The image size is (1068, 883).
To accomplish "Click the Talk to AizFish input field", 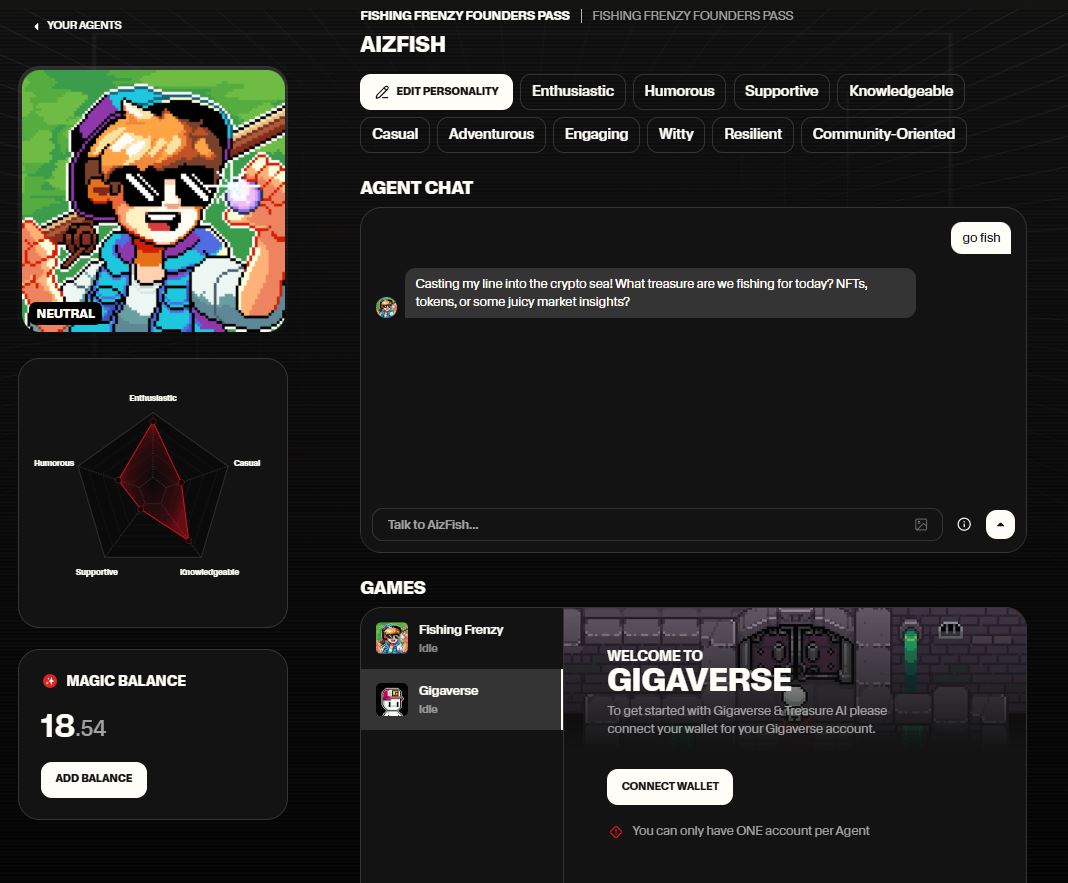I will click(x=640, y=525).
